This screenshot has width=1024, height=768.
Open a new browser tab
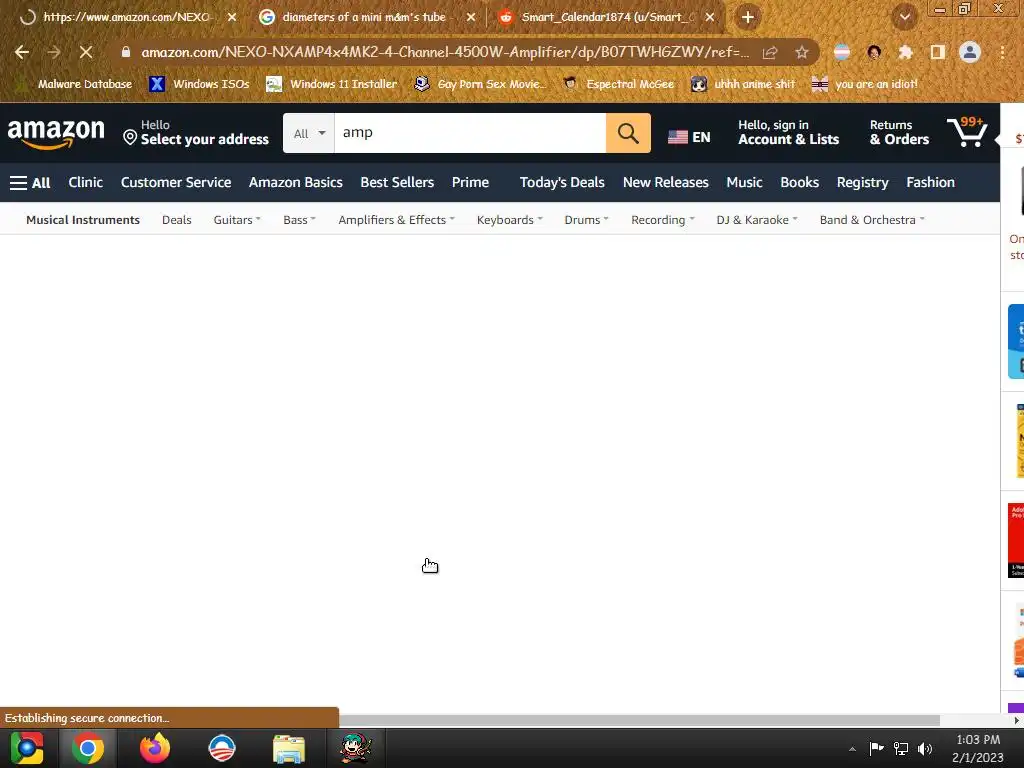748,17
